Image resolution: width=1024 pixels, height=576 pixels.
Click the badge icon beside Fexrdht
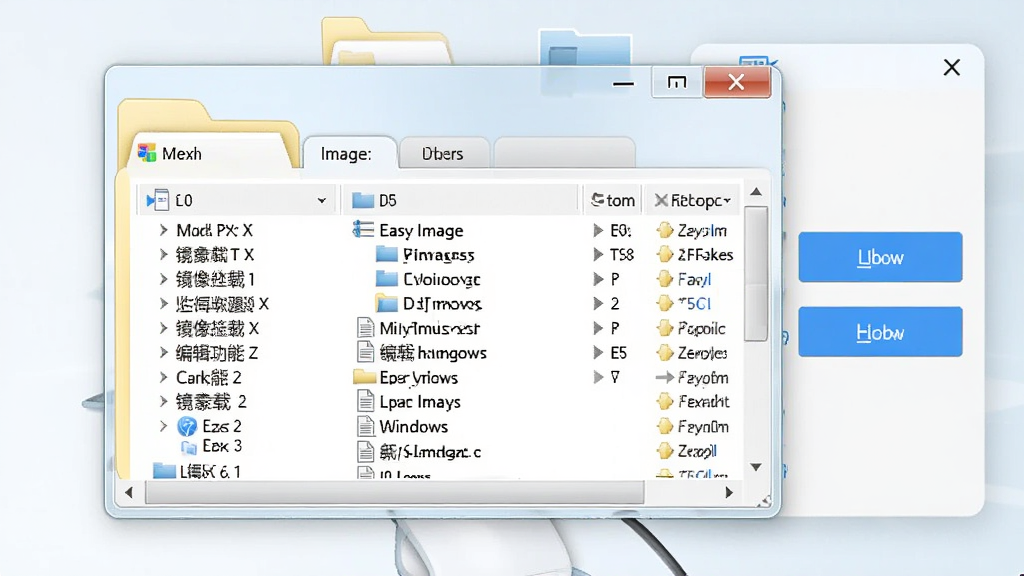point(665,401)
